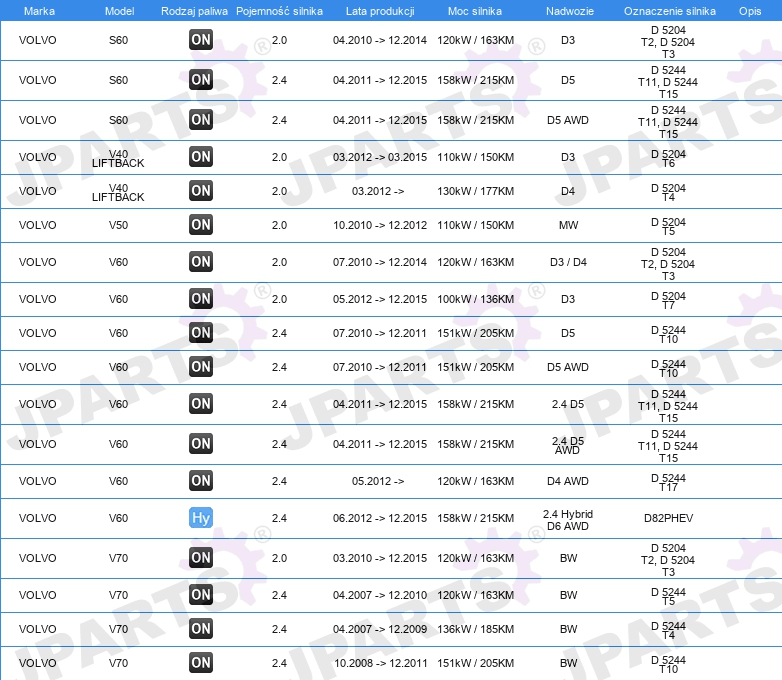Click the ON diesel badge in the S60 D3 row
Viewport: 782px width, 680px height.
(201, 40)
